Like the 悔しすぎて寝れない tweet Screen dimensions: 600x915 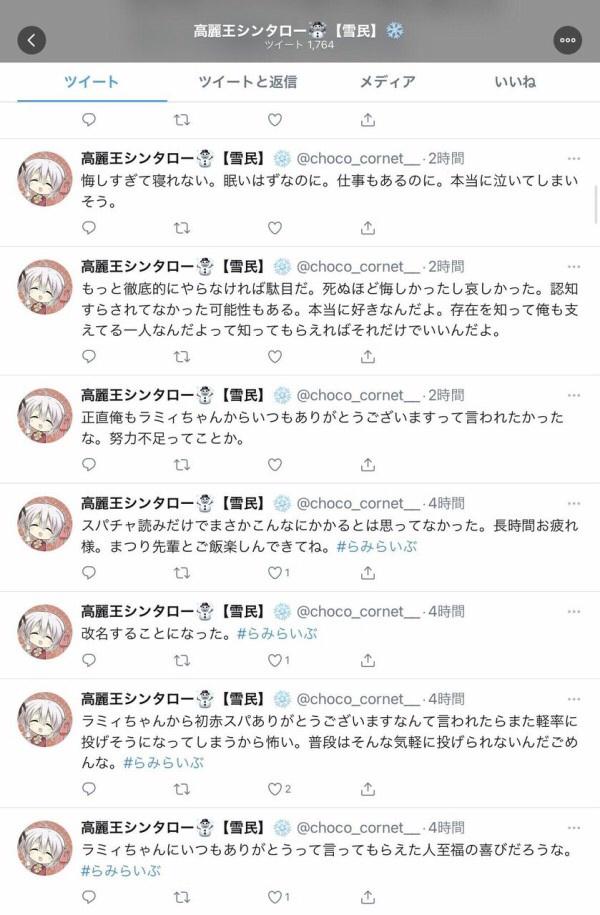pyautogui.click(x=275, y=228)
